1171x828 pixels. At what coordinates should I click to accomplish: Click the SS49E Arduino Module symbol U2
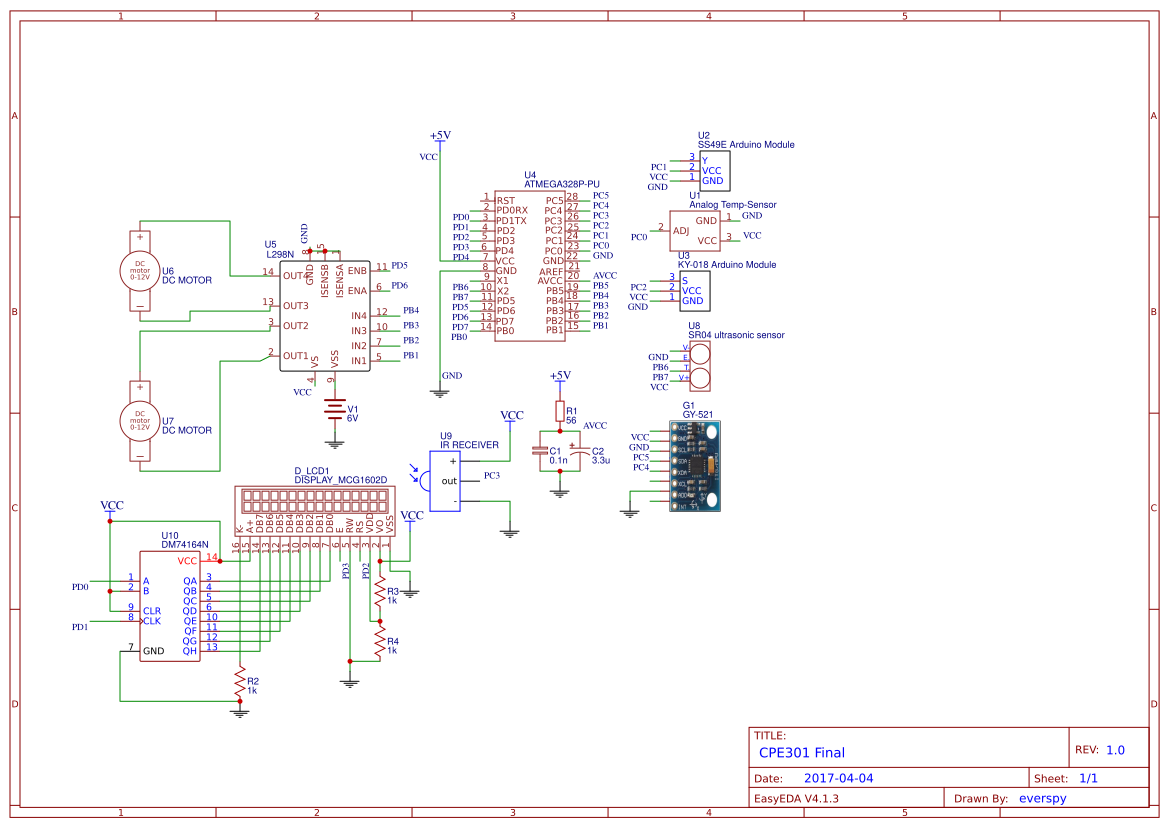[715, 170]
